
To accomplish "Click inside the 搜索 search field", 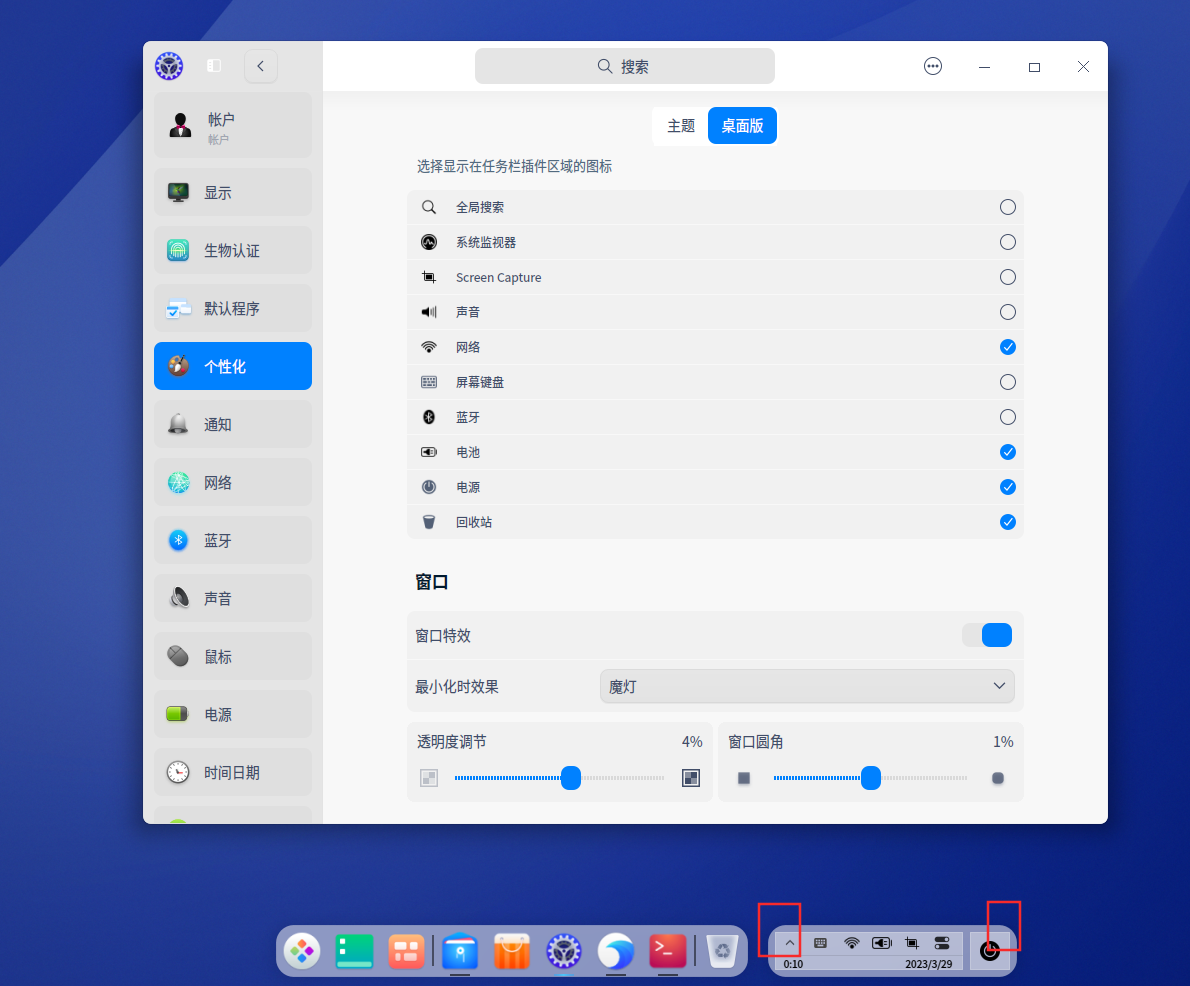I will click(x=625, y=66).
